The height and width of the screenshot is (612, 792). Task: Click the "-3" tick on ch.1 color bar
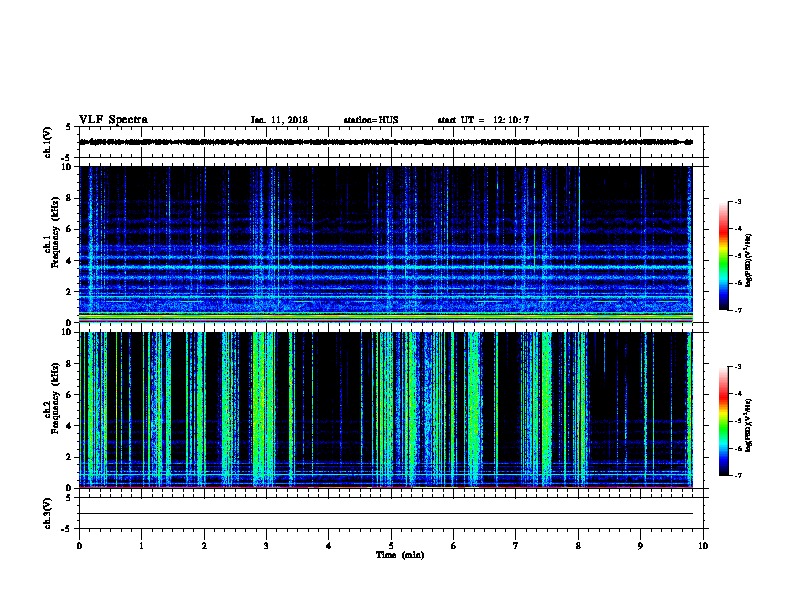coord(737,201)
